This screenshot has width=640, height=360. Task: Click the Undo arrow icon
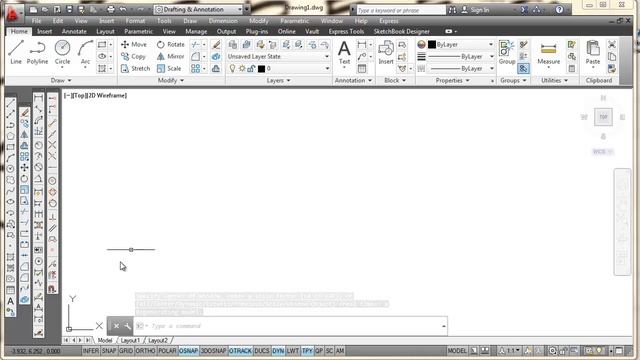123,9
